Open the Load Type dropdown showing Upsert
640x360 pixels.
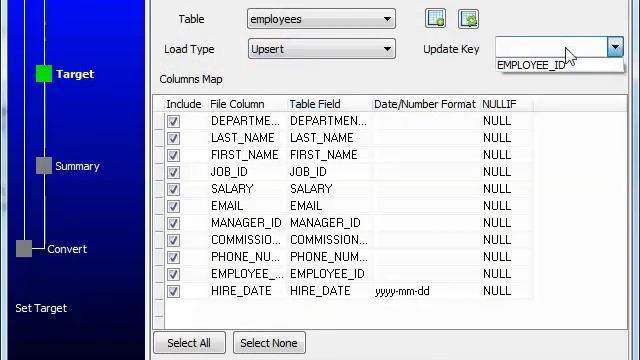coord(321,49)
